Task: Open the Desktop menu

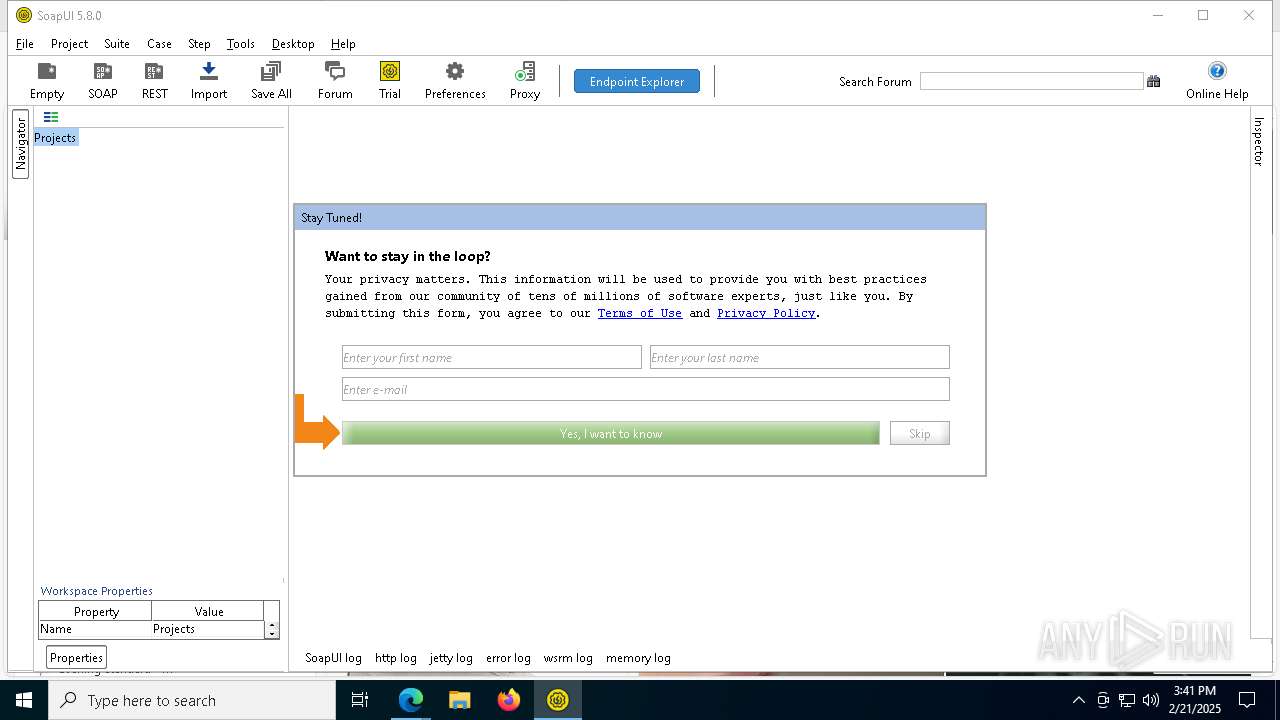Action: [x=293, y=44]
